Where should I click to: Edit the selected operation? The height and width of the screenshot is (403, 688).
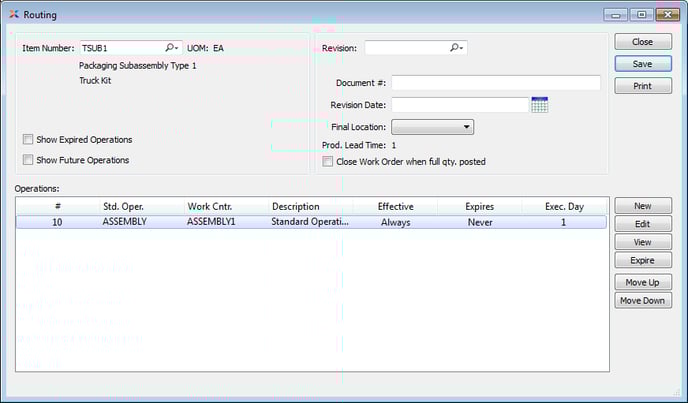(642, 224)
